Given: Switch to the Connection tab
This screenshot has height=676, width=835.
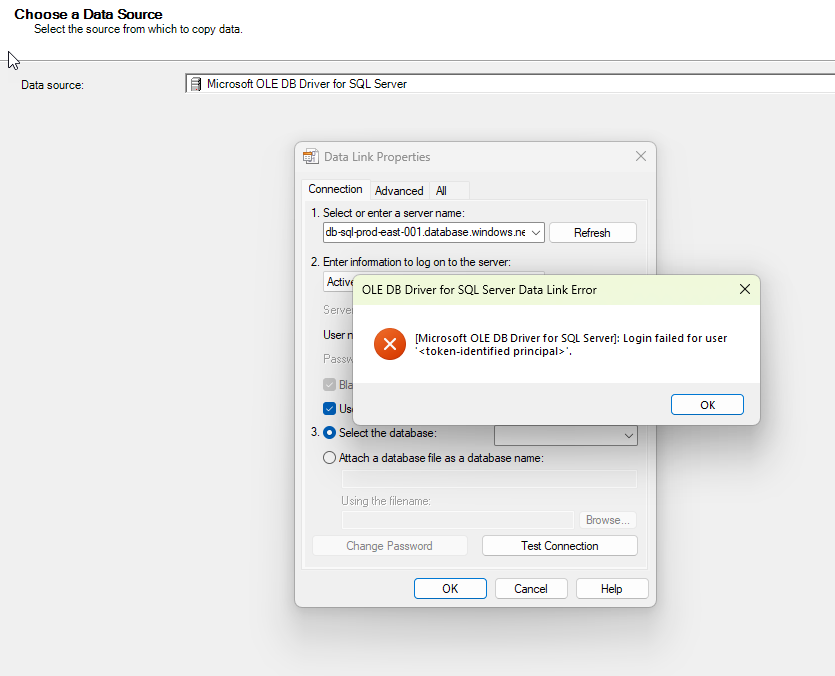Looking at the screenshot, I should [335, 189].
